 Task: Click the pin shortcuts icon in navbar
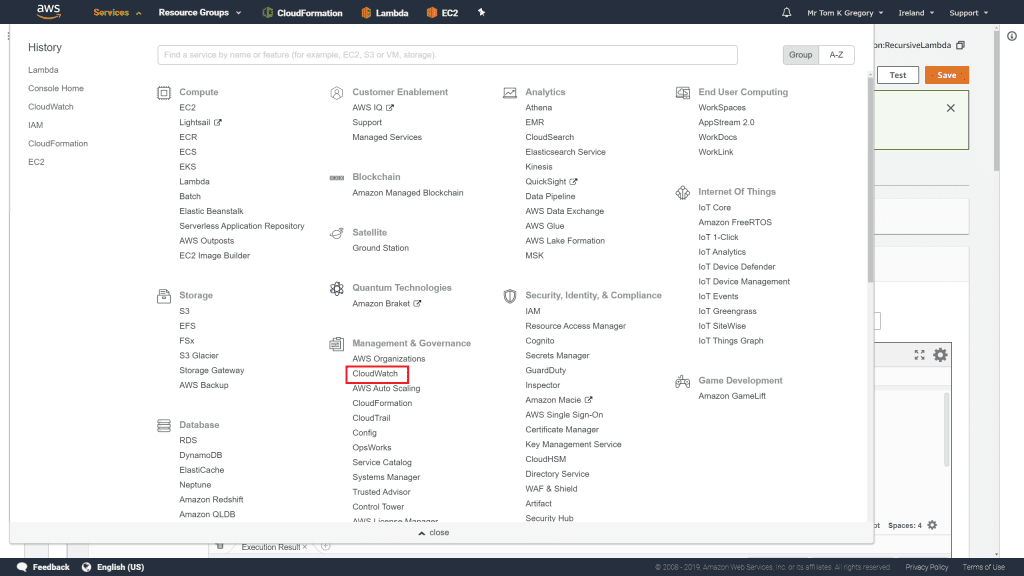click(x=482, y=13)
